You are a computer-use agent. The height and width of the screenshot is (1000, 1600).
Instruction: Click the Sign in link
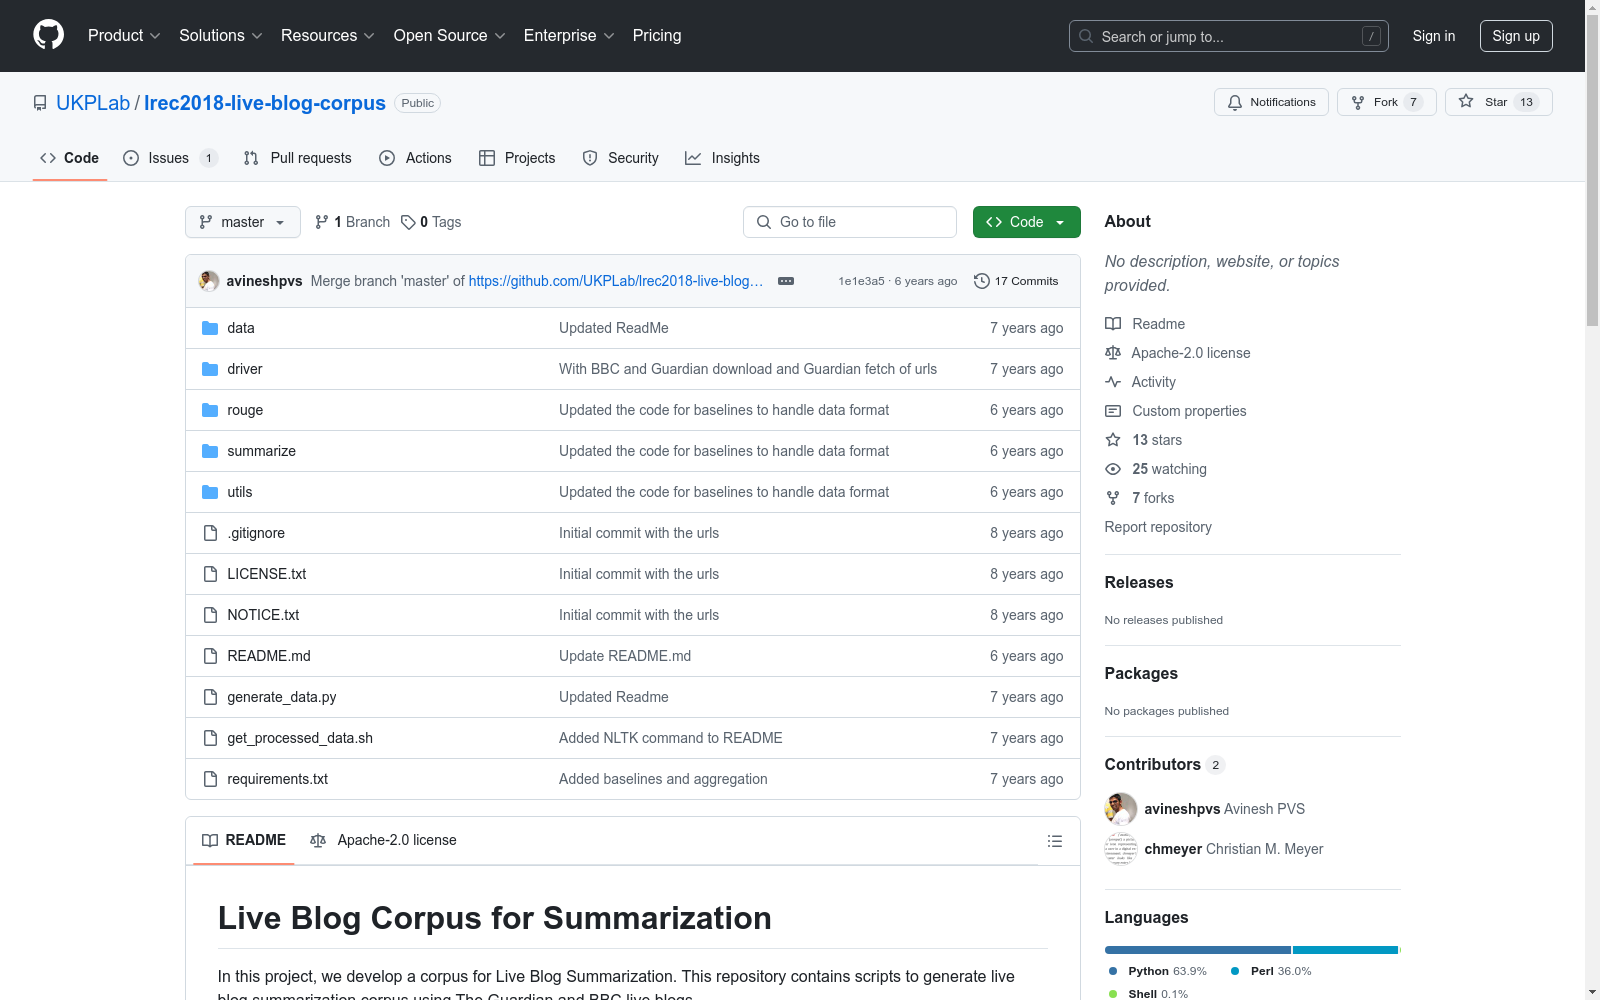1434,36
